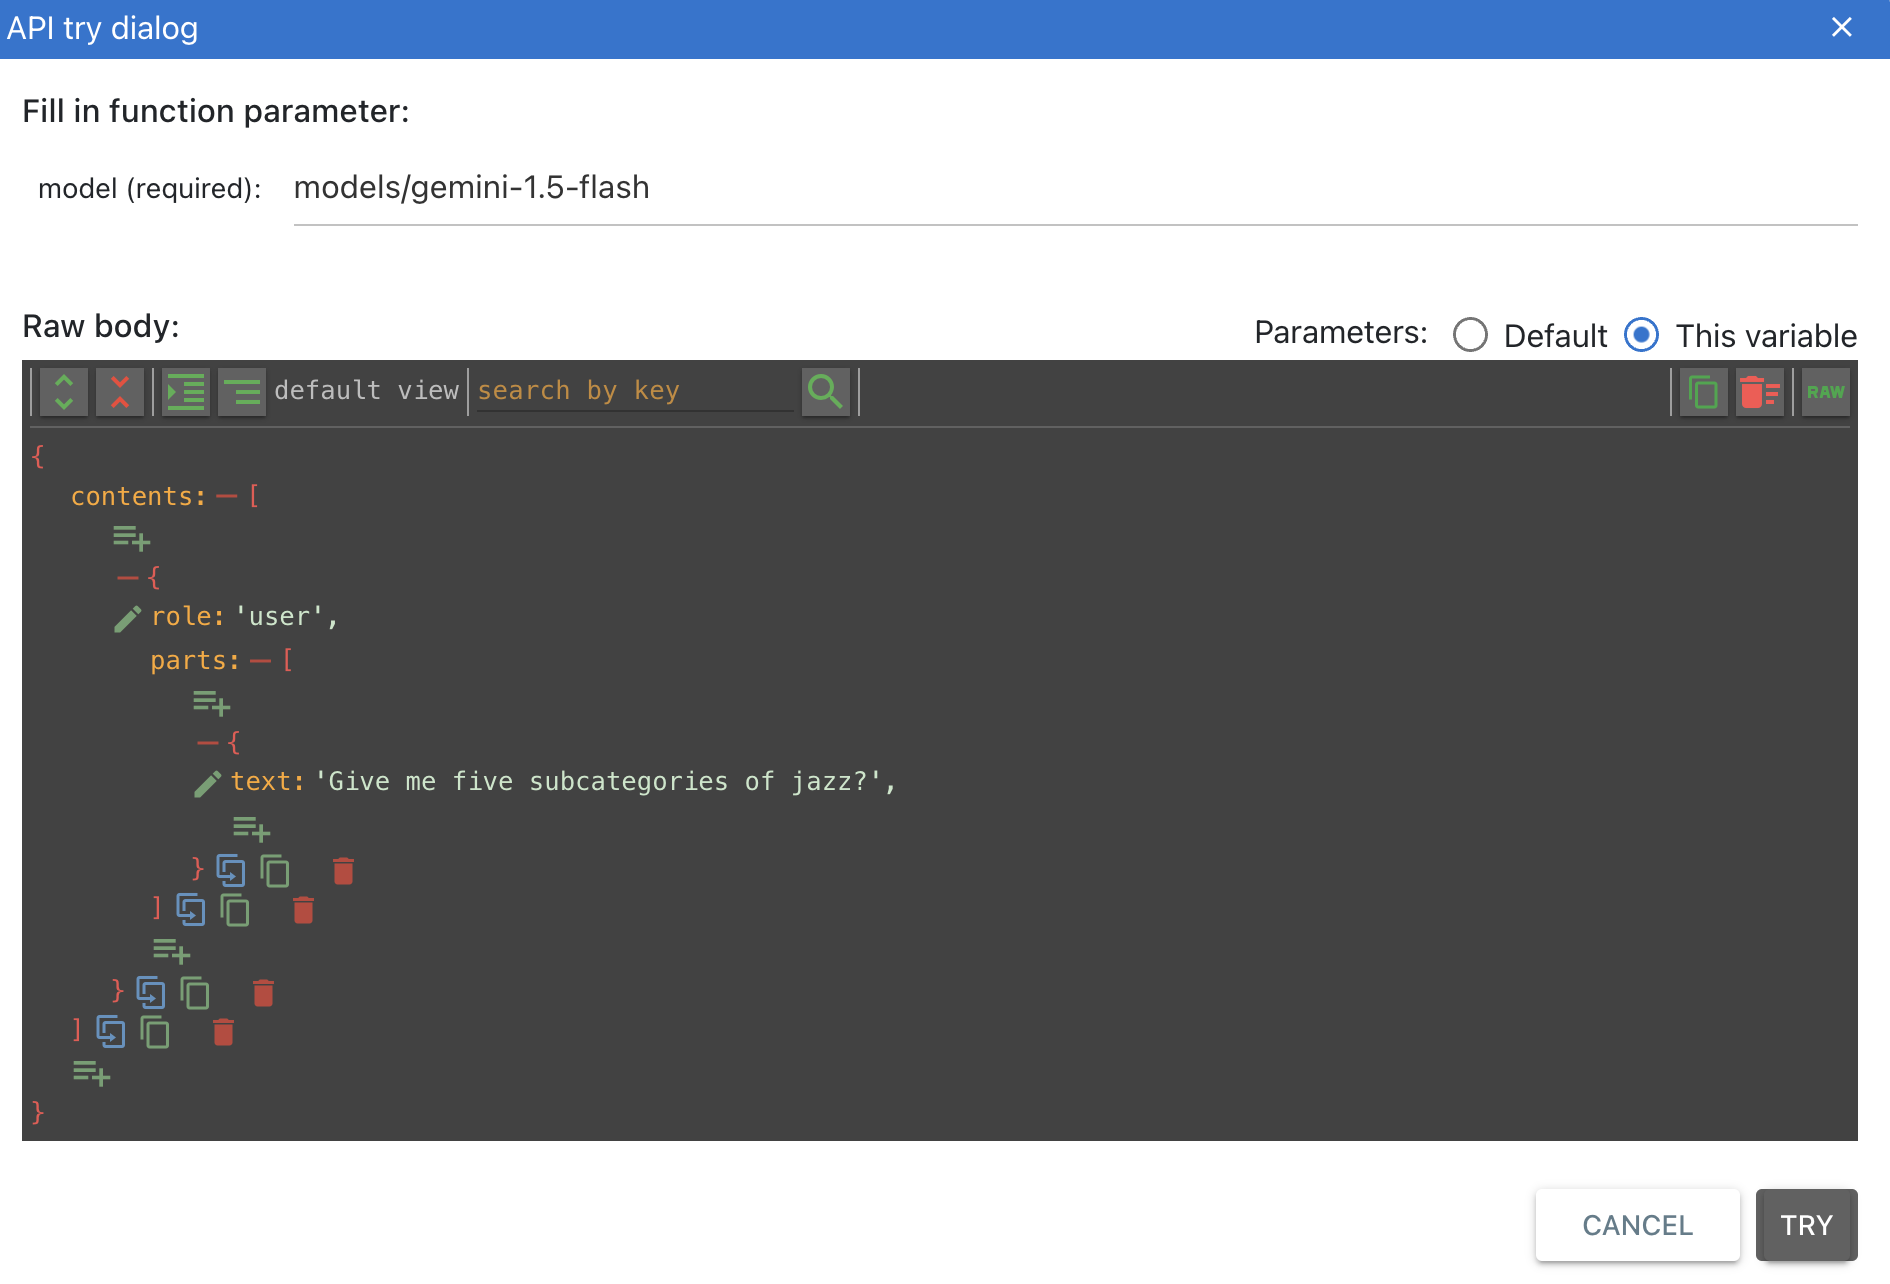The width and height of the screenshot is (1890, 1284).
Task: Focus the search by key field
Action: coord(635,391)
